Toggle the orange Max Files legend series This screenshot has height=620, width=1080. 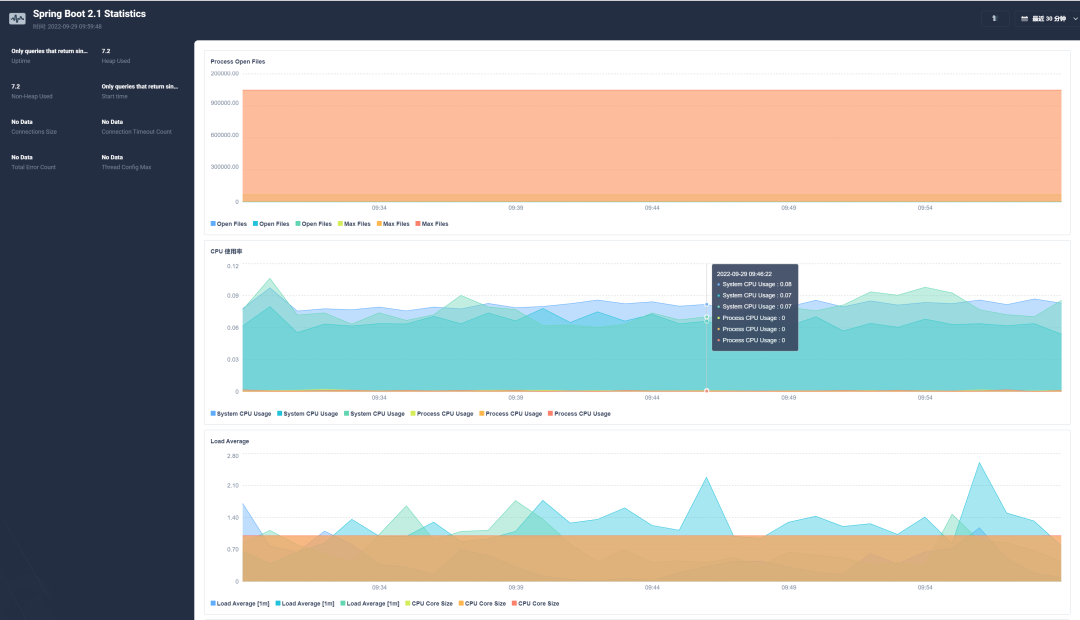click(393, 224)
